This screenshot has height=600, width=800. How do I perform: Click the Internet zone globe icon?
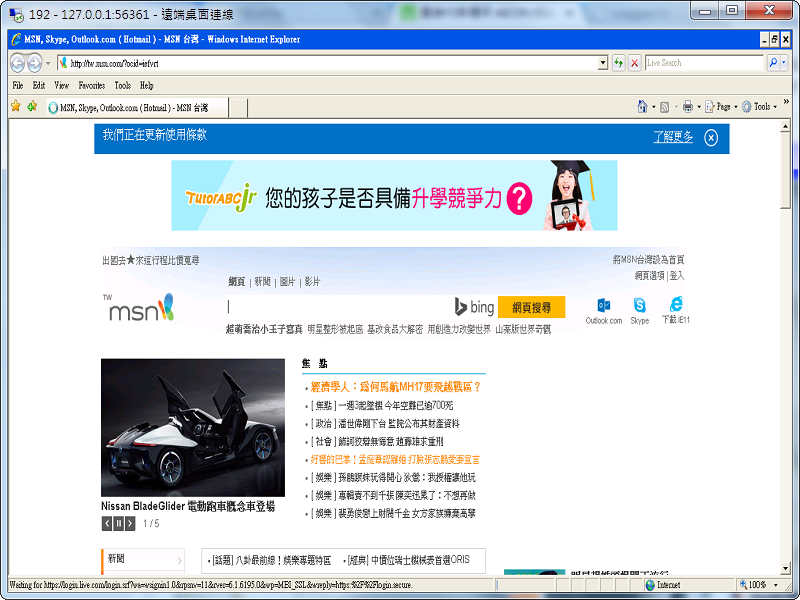click(650, 585)
